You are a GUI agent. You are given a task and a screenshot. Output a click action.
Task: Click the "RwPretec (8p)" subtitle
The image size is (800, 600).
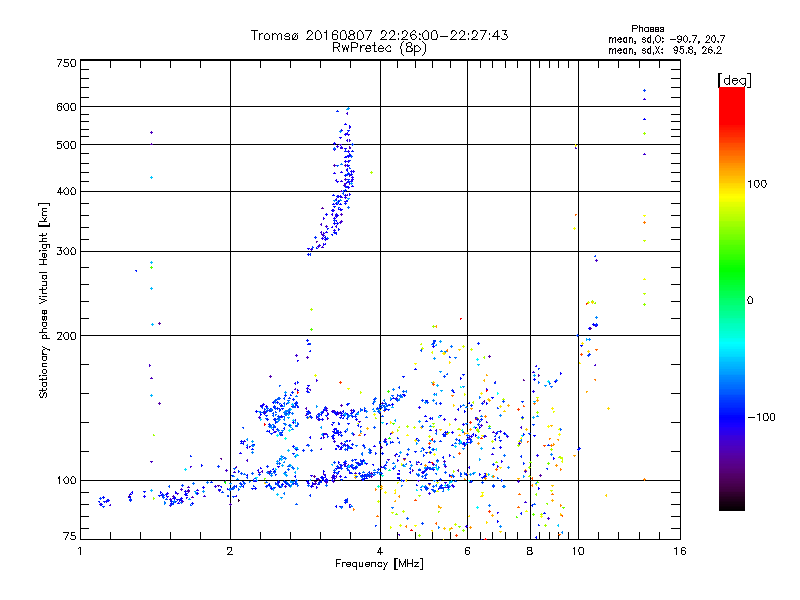coord(379,48)
